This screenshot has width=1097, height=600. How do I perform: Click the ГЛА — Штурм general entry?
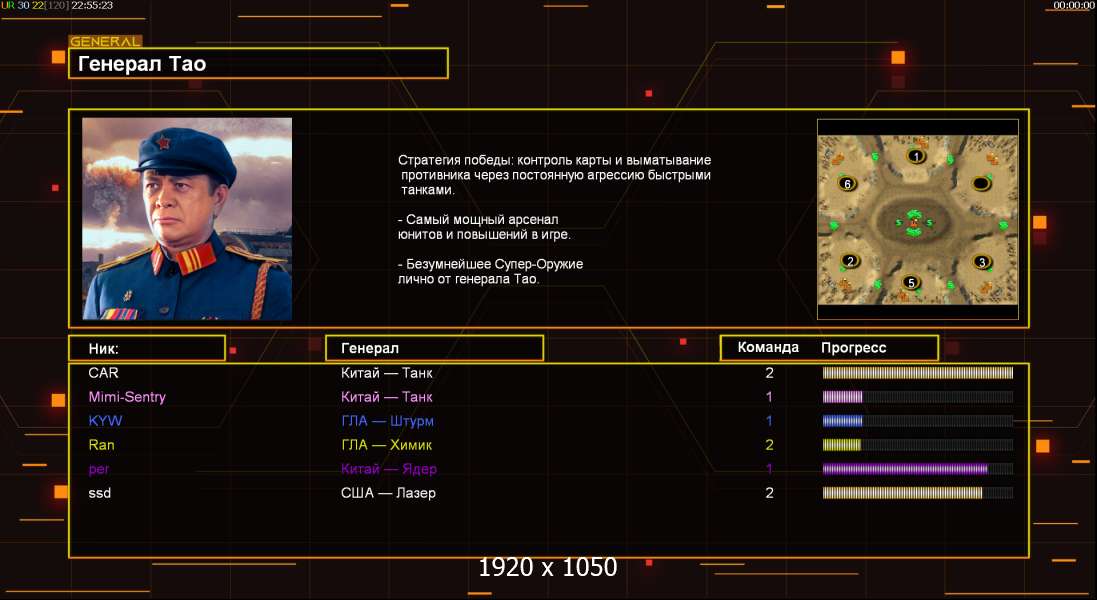(388, 421)
